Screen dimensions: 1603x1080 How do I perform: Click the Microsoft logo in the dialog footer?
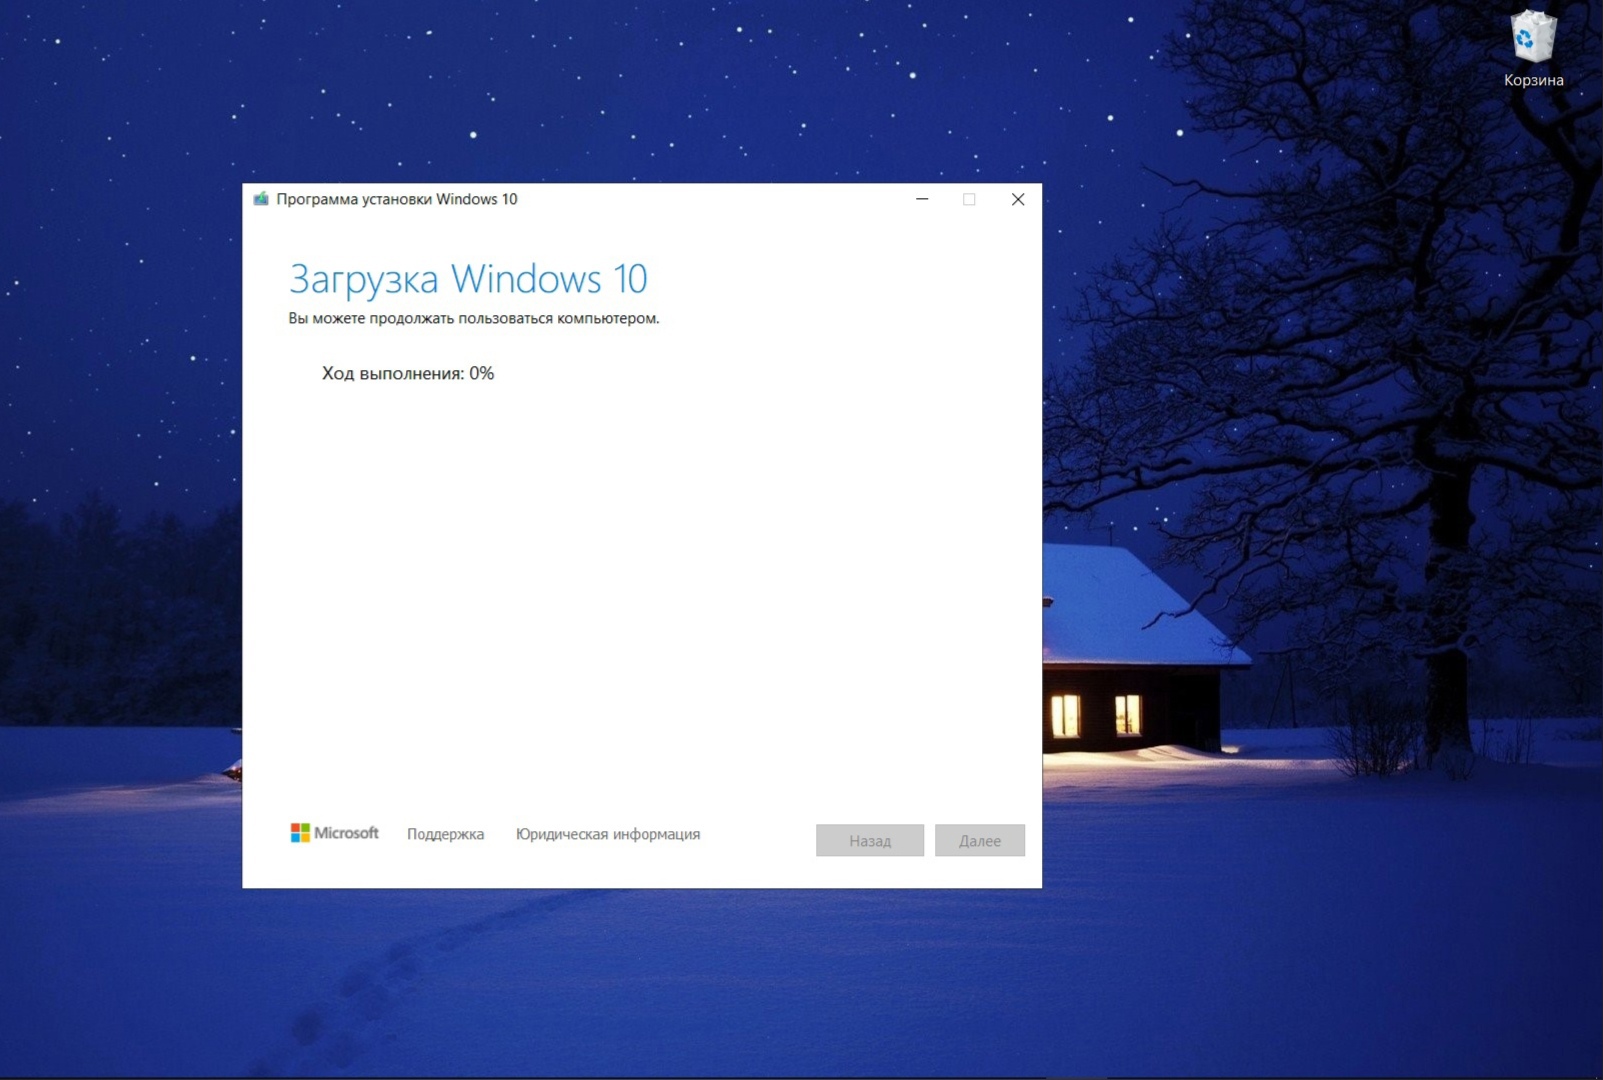(334, 833)
